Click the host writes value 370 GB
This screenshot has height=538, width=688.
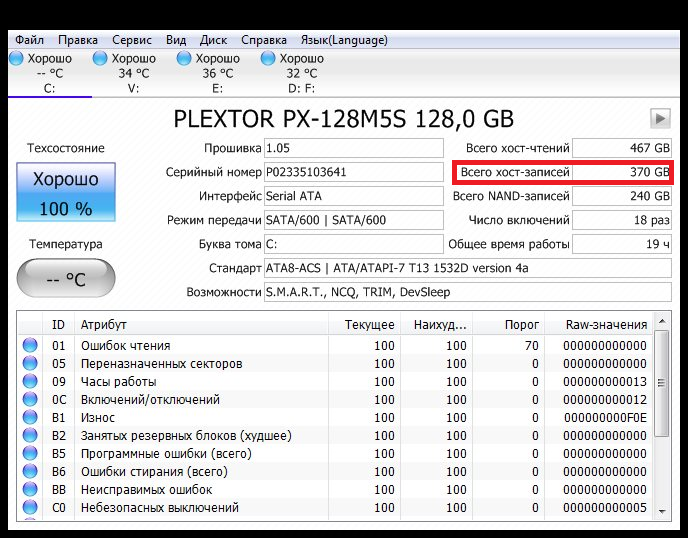point(622,172)
